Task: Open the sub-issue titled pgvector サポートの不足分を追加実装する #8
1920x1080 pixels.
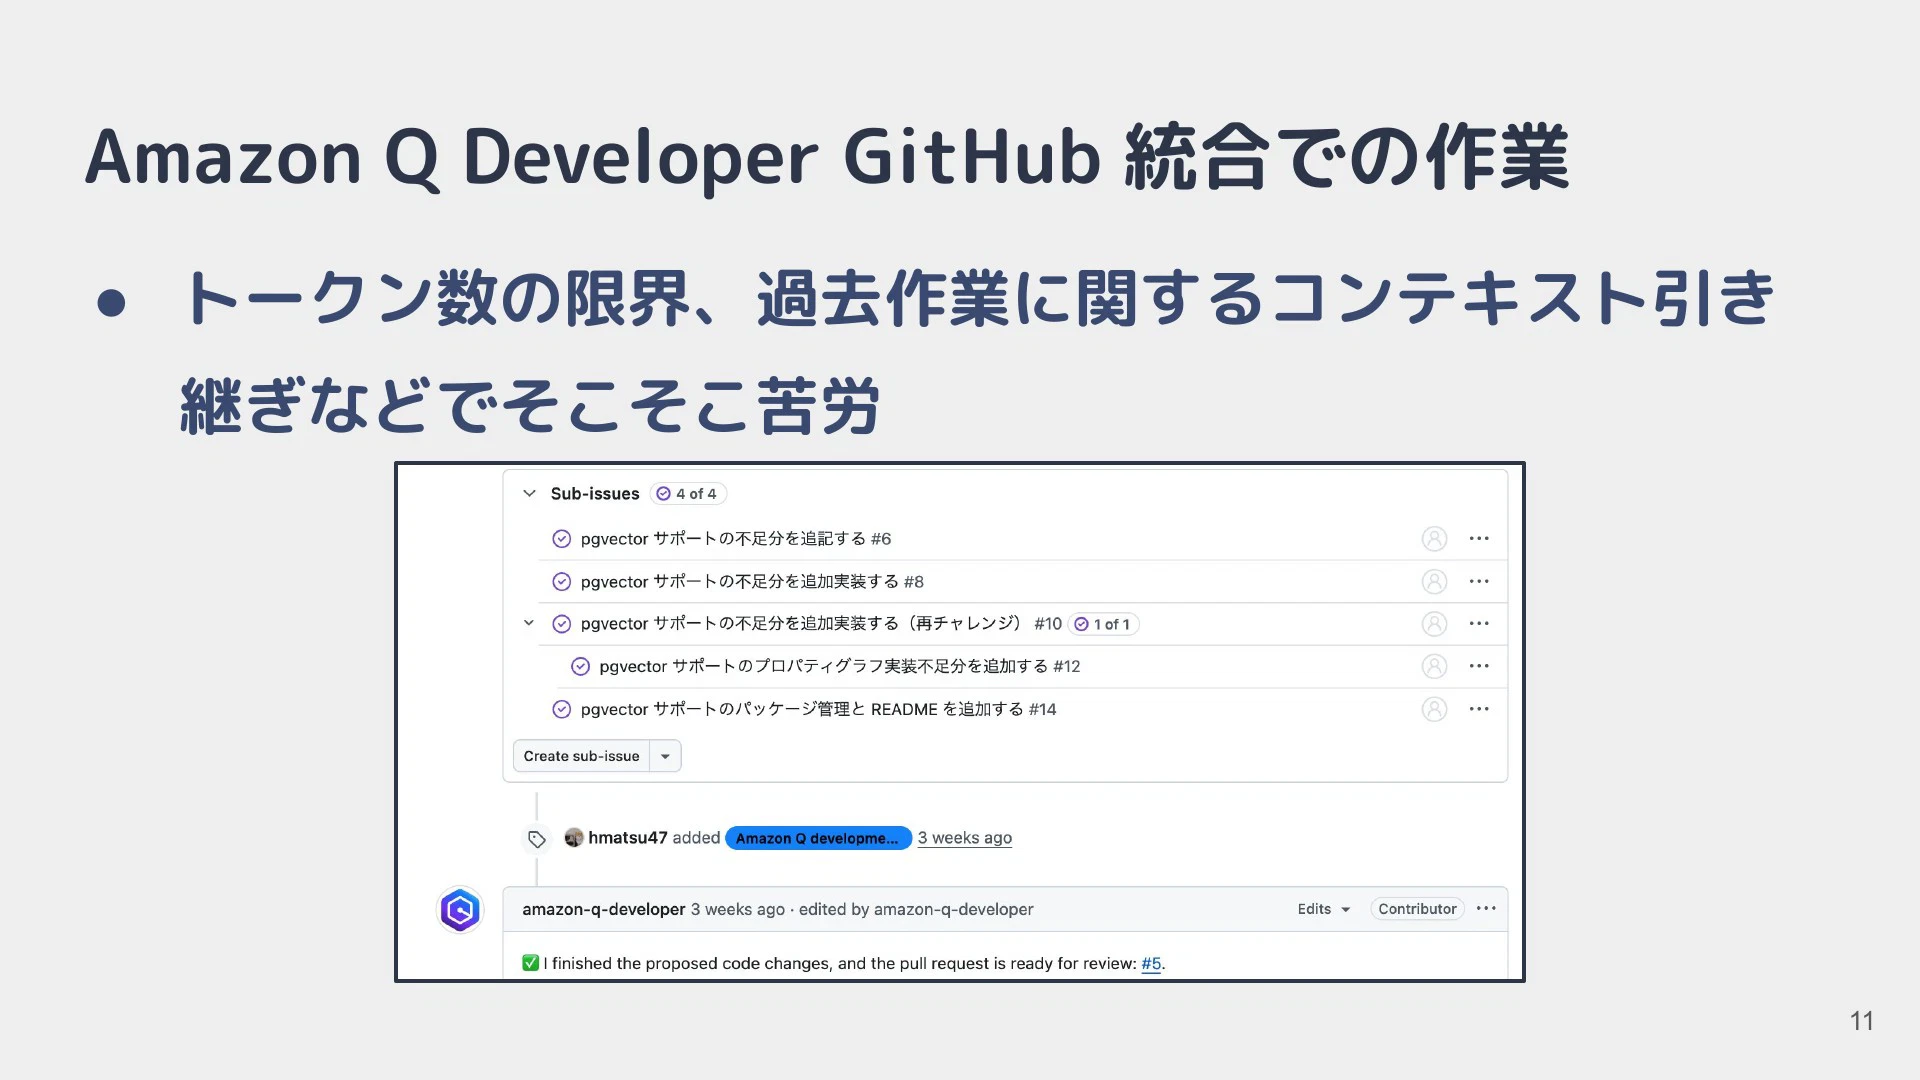Action: 752,581
